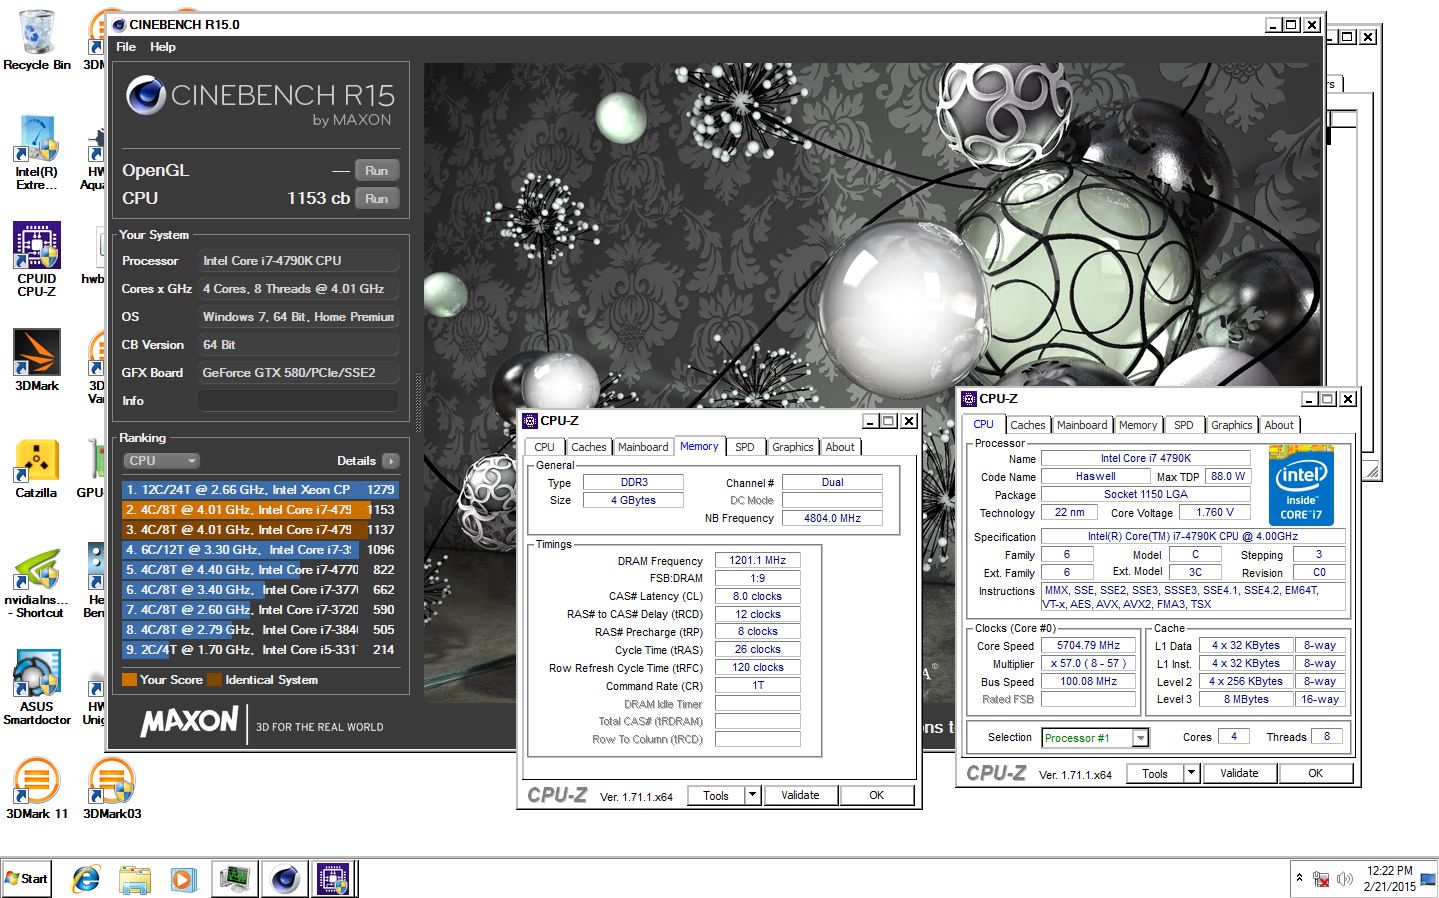Click OK in CPU-Z memory window
This screenshot has width=1439, height=898.
pyautogui.click(x=876, y=796)
